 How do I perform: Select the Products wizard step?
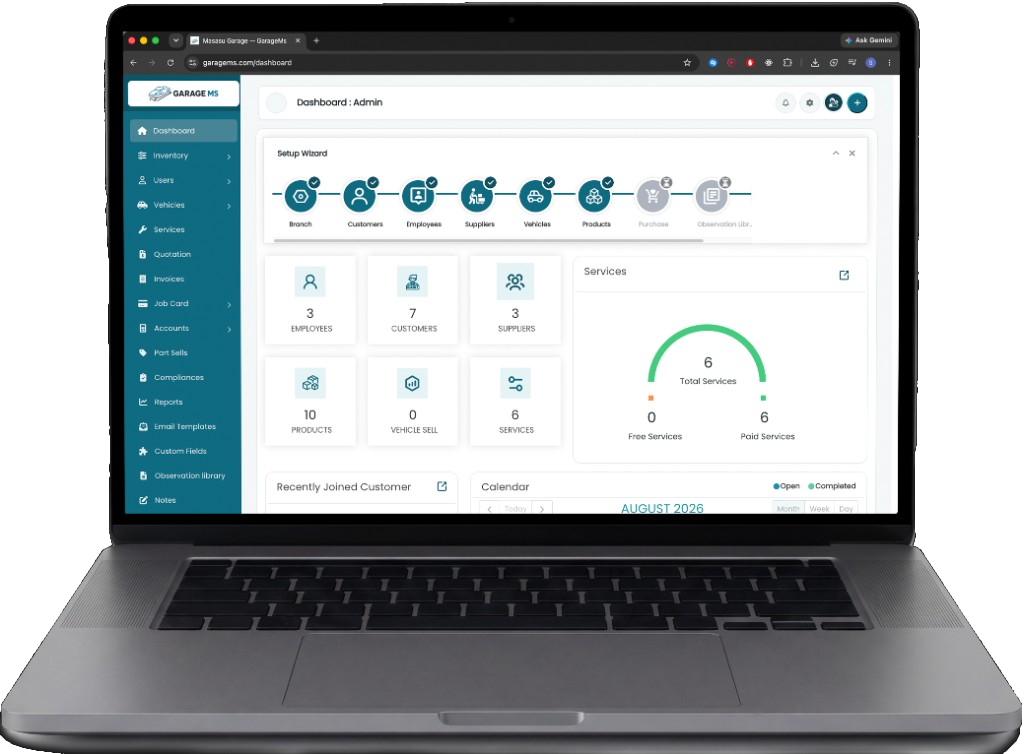tap(594, 196)
